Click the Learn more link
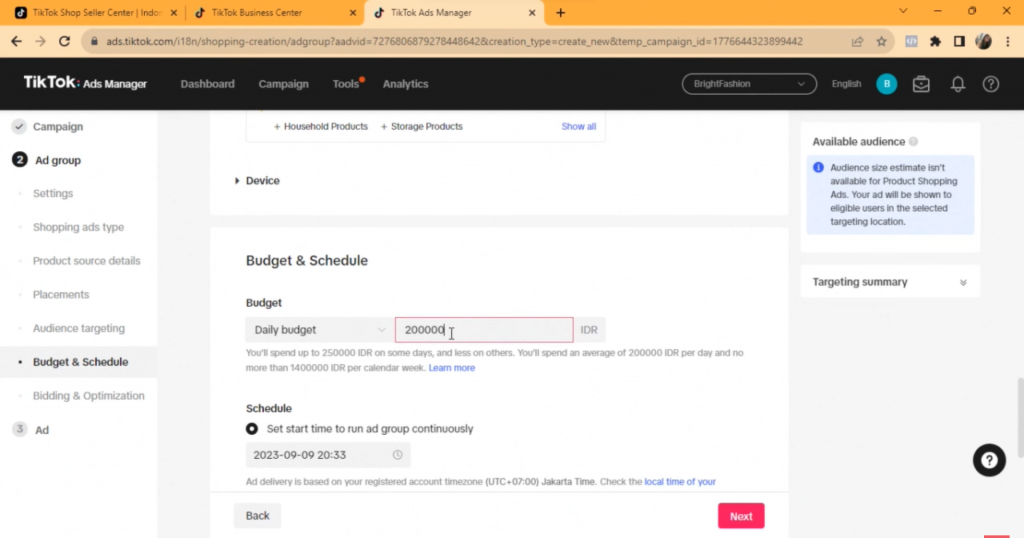Screen dimensions: 1024x538 [x=452, y=368]
